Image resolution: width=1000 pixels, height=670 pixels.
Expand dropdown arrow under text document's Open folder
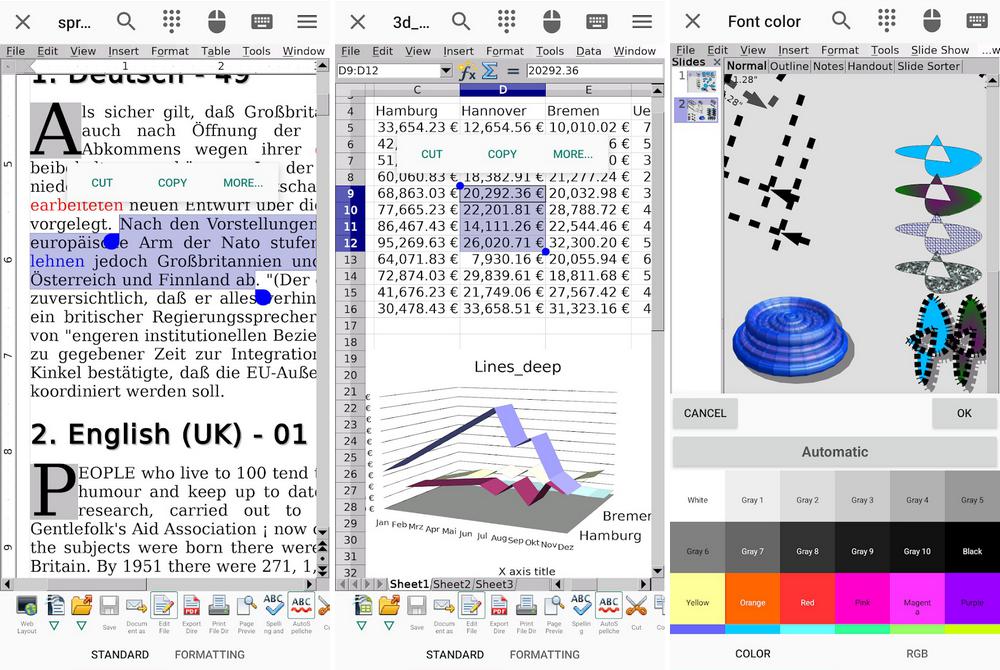pyautogui.click(x=82, y=626)
